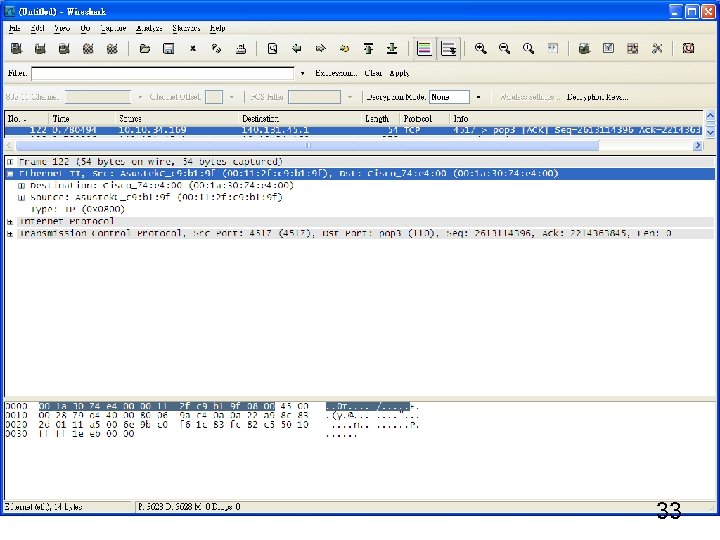Expand the Ethernet Destination field node
This screenshot has width=720, height=540.
(21, 186)
